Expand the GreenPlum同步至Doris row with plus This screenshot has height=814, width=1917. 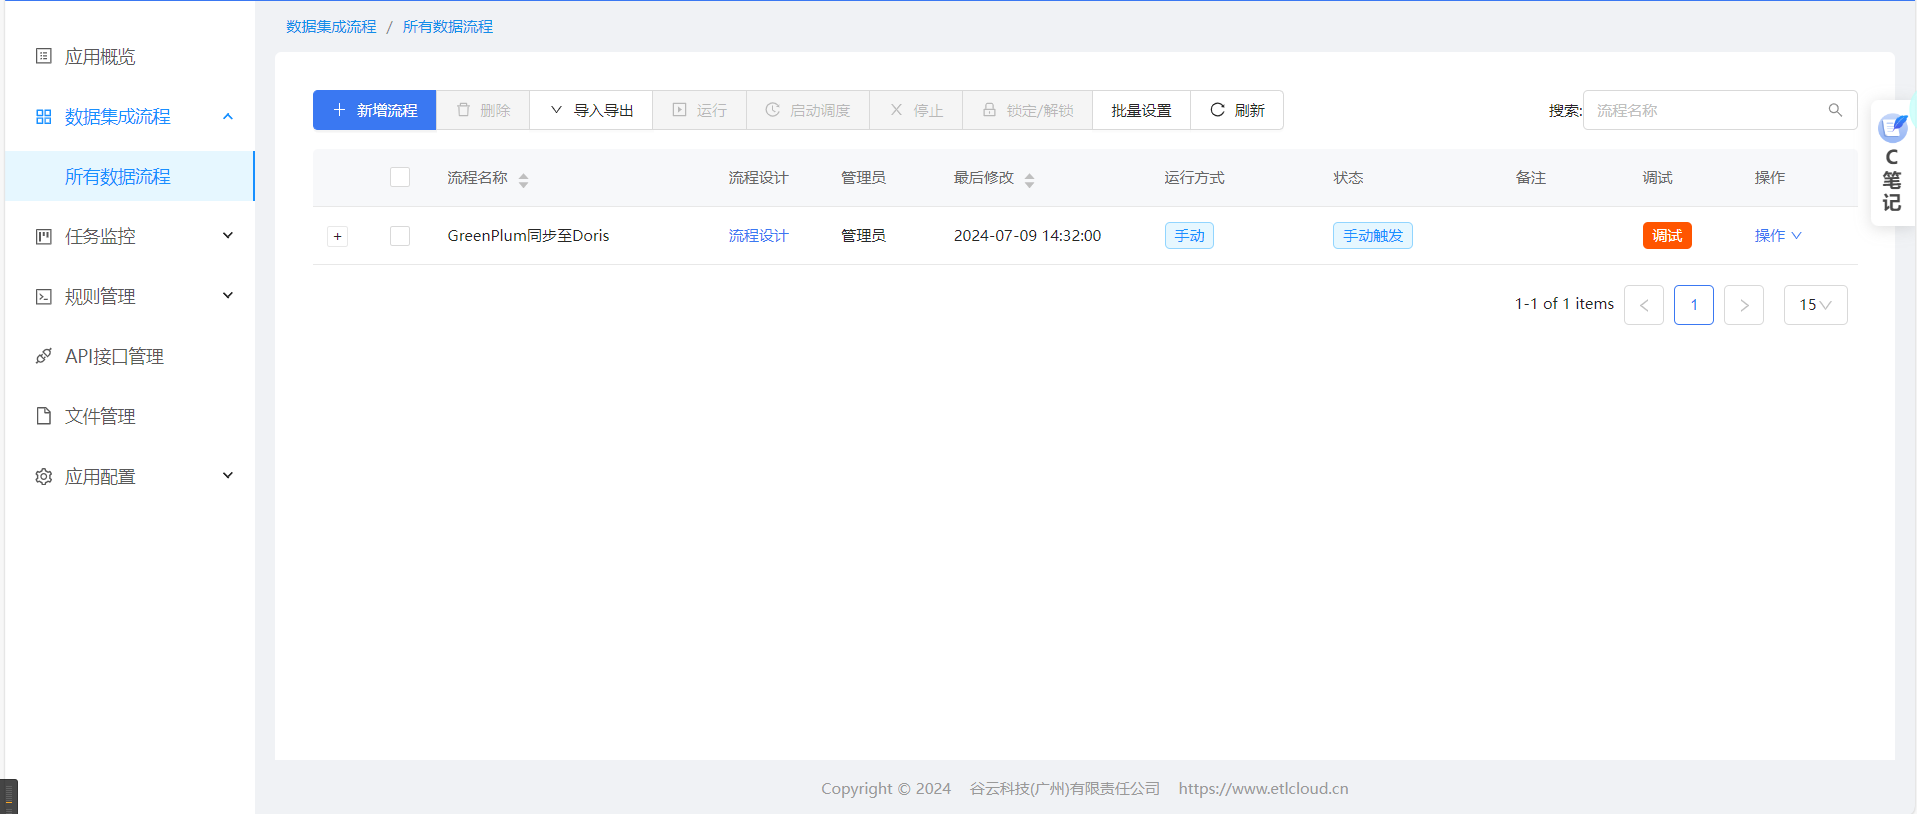pos(338,237)
